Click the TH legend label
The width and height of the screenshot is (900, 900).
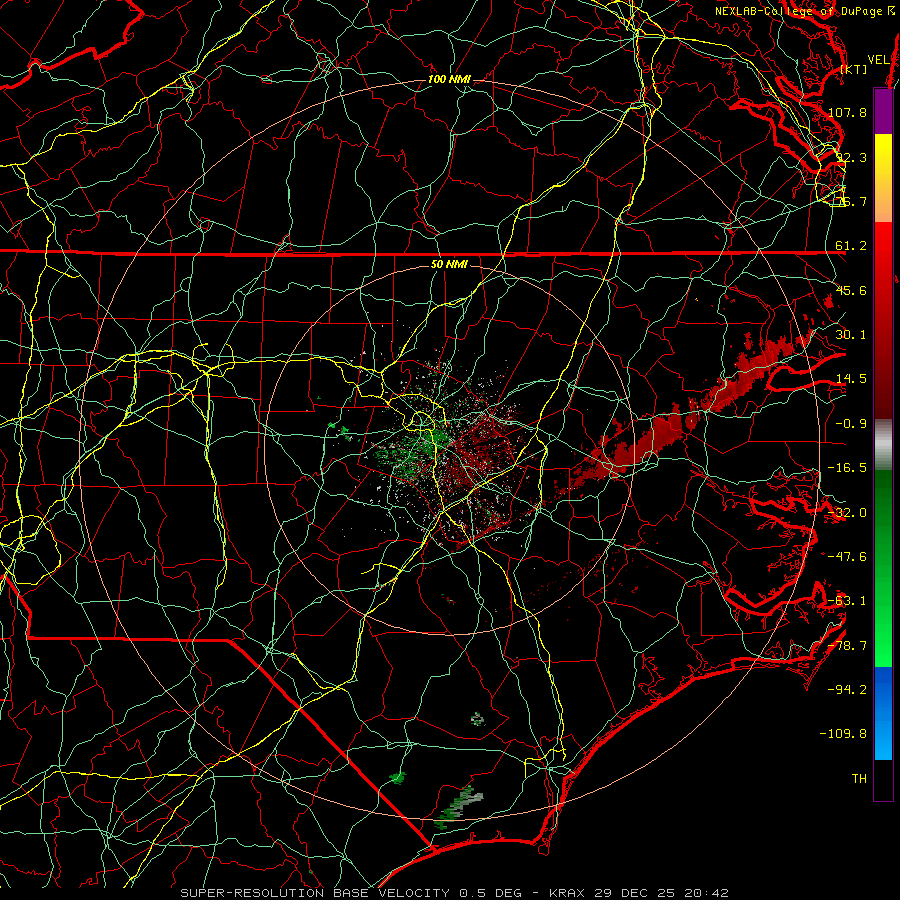coord(859,779)
